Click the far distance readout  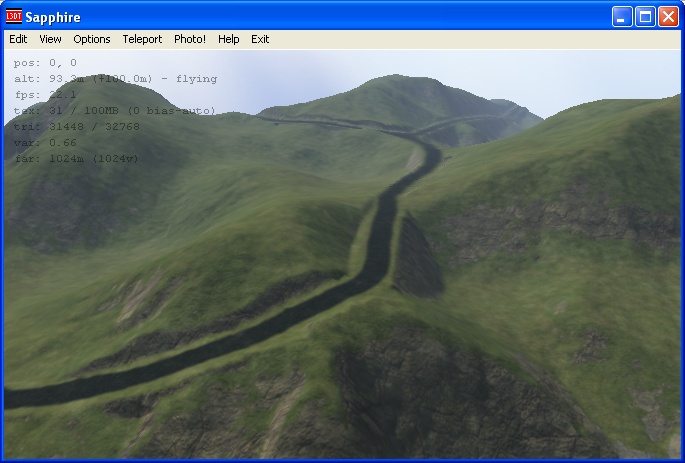pos(77,159)
